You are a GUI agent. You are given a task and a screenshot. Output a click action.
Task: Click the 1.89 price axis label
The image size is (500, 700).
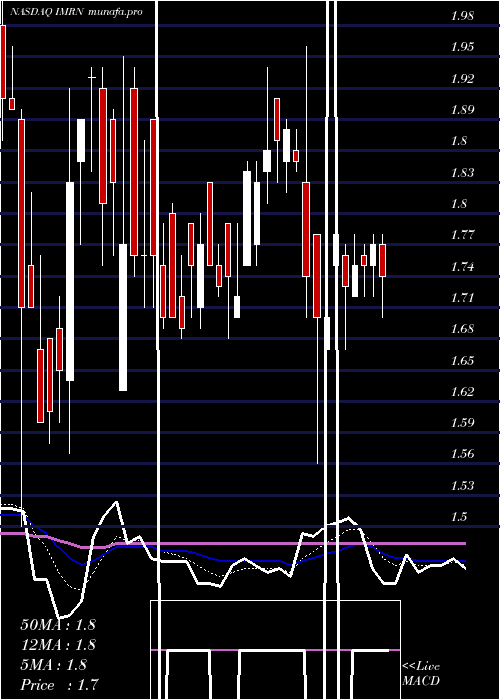click(462, 110)
